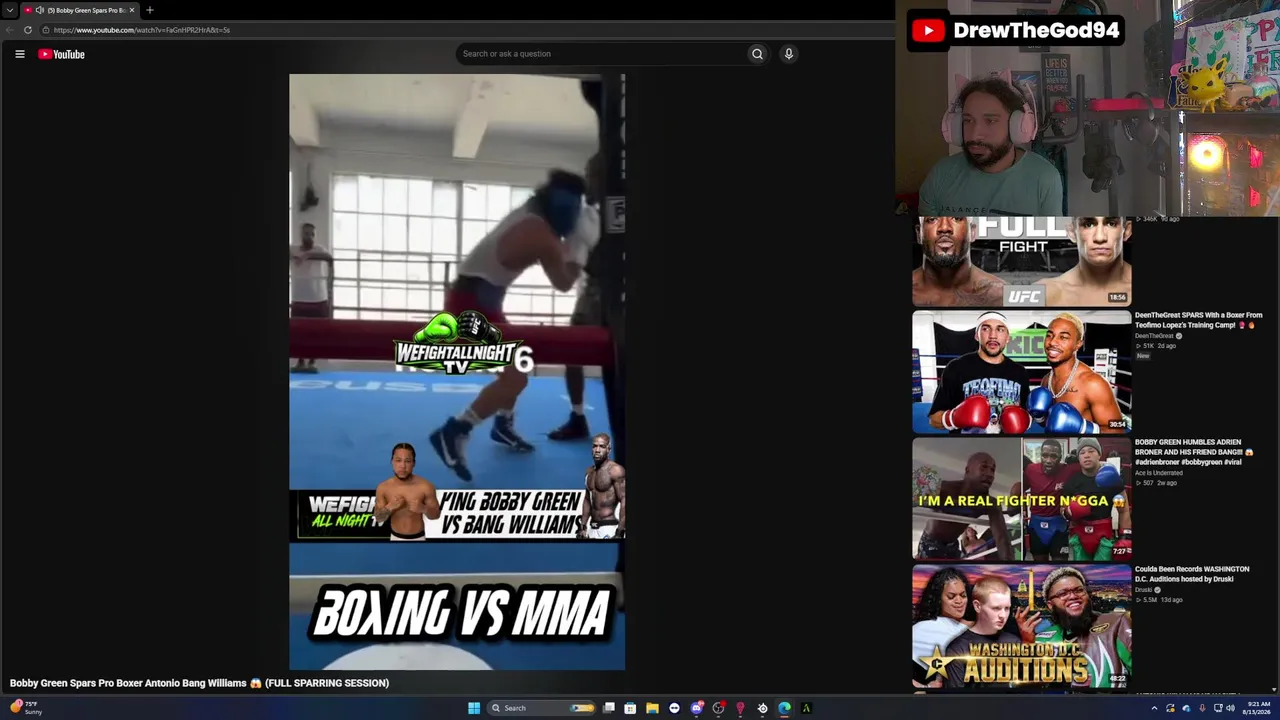Select the youtube.com URL in the address bar
Viewport: 1280px width, 720px height.
pyautogui.click(x=142, y=30)
